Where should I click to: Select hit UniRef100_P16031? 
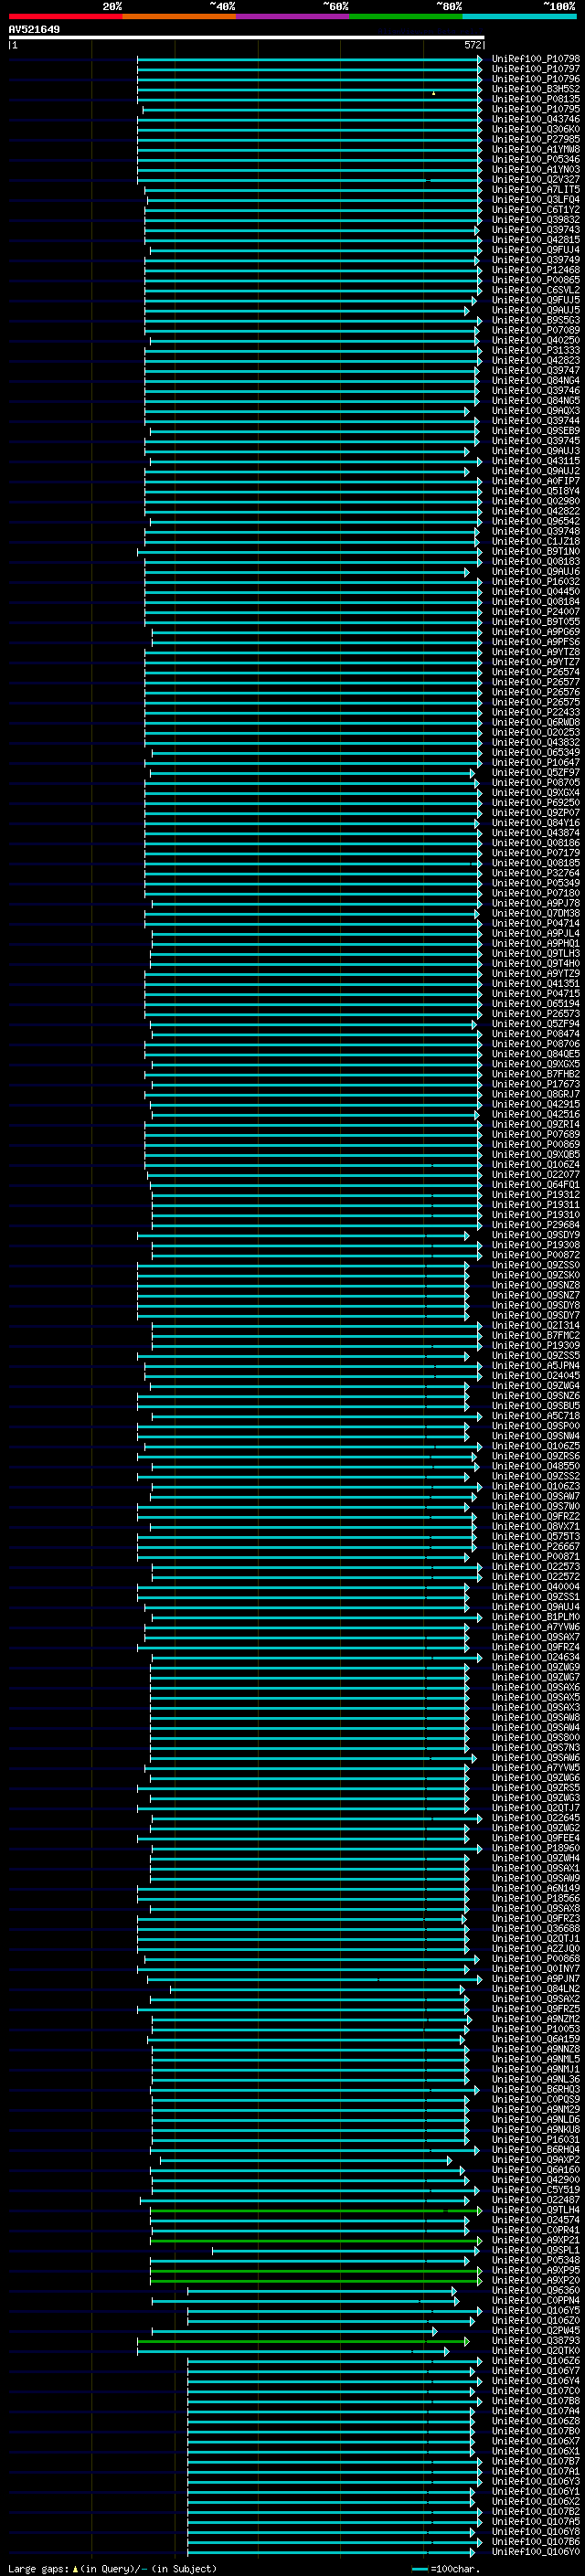(536, 2139)
